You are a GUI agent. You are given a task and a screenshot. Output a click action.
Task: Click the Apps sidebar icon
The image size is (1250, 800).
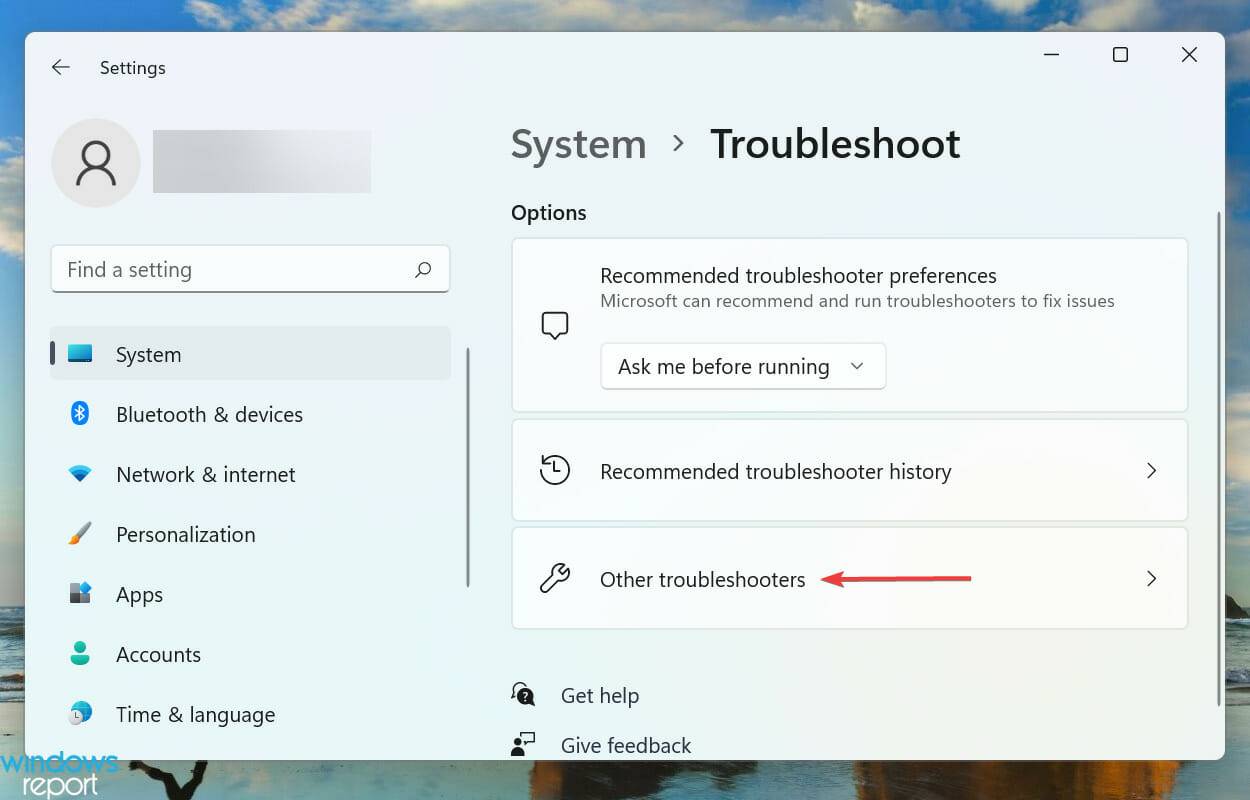tap(80, 594)
